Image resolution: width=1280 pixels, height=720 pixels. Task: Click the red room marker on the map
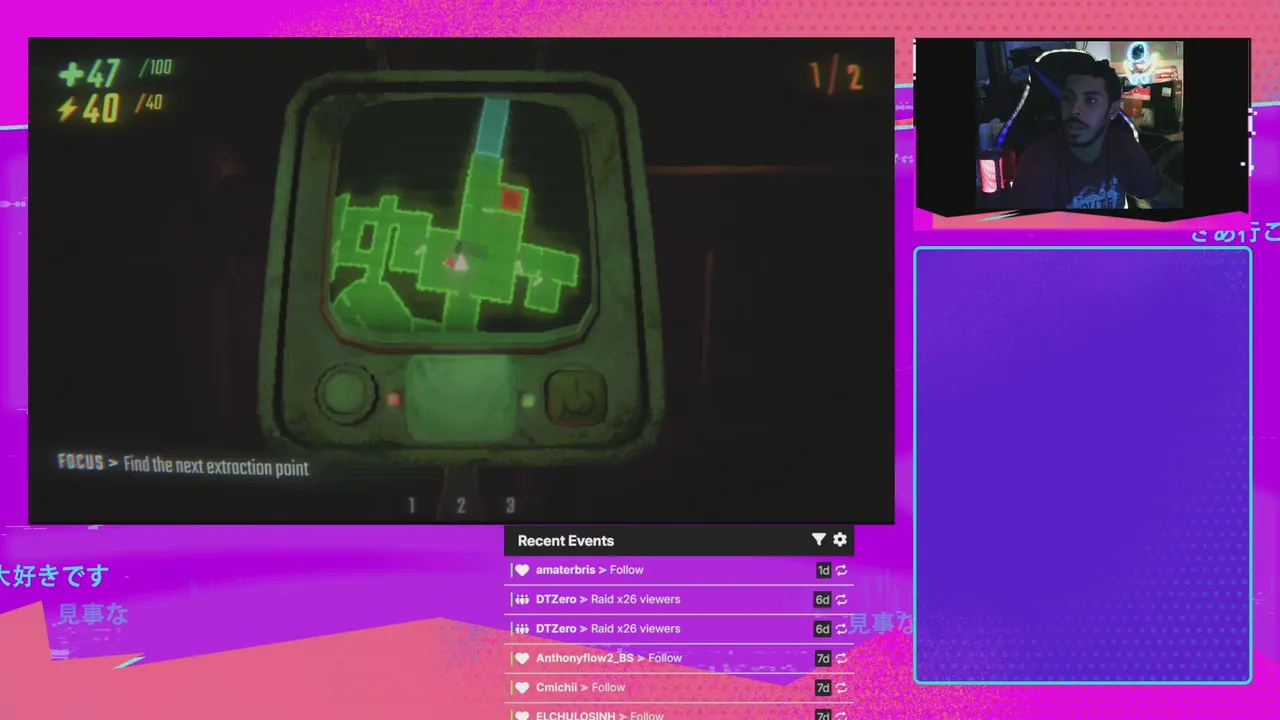coord(511,199)
